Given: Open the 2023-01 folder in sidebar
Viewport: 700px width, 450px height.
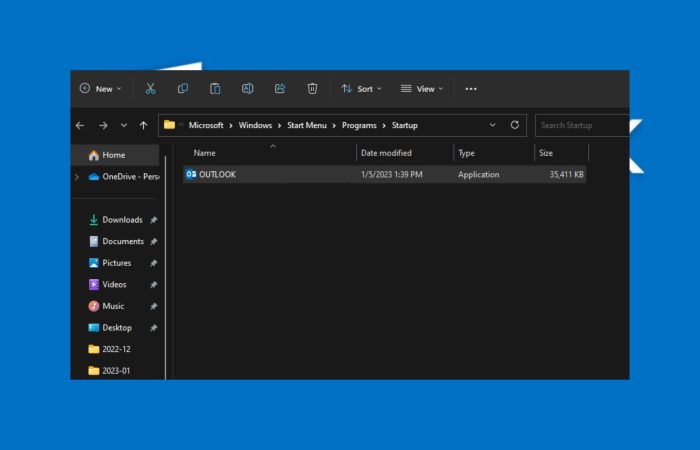Looking at the screenshot, I should (x=116, y=371).
